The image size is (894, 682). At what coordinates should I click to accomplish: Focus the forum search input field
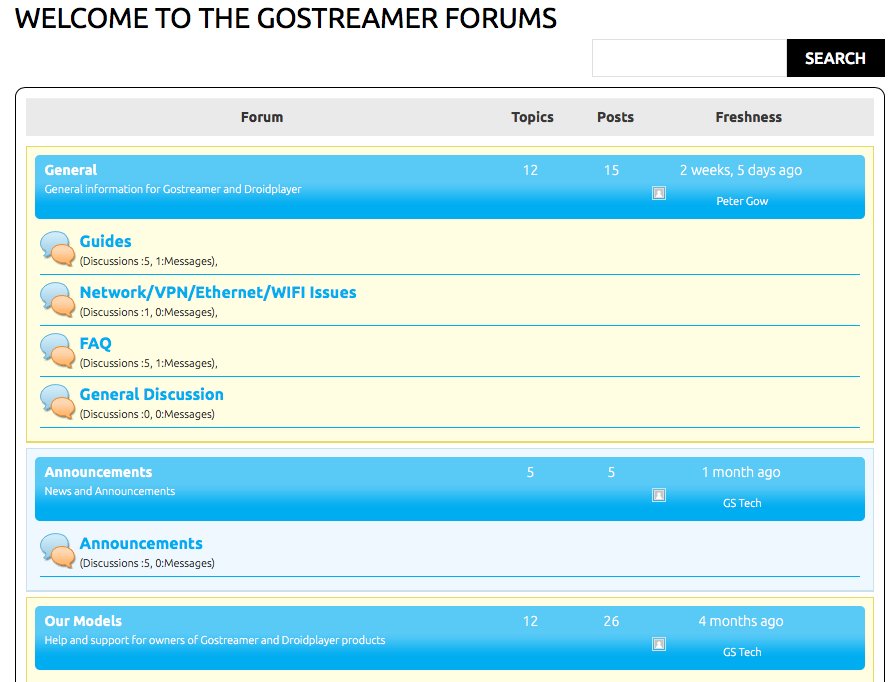pyautogui.click(x=689, y=58)
